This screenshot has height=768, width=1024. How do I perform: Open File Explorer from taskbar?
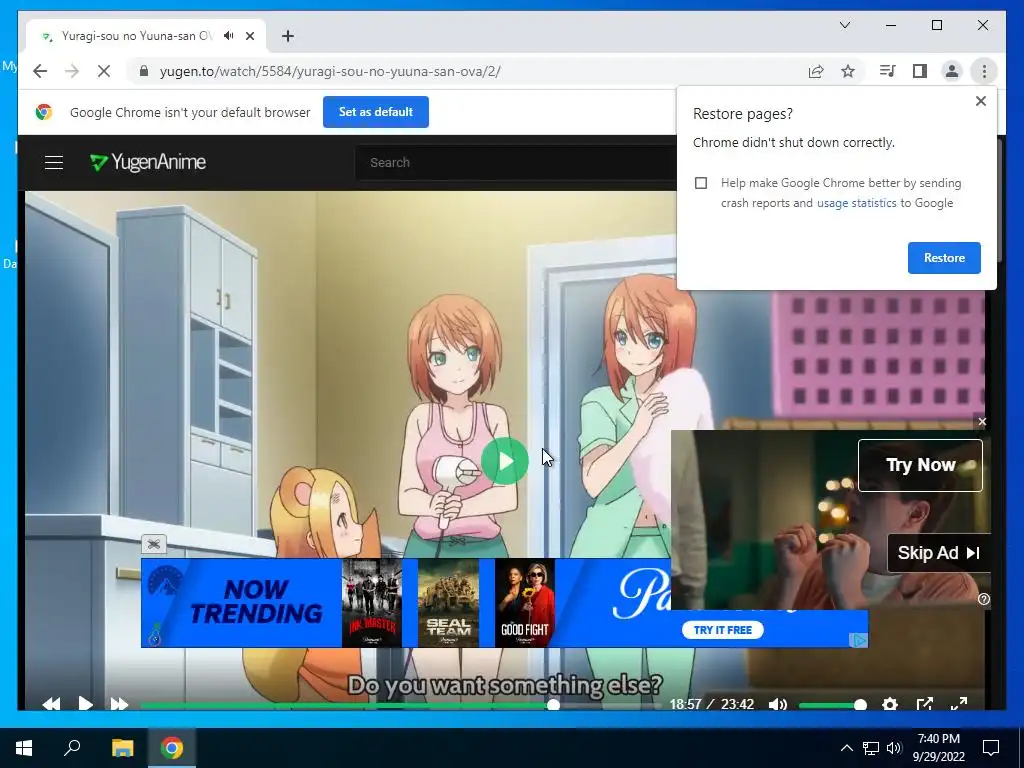[x=122, y=748]
